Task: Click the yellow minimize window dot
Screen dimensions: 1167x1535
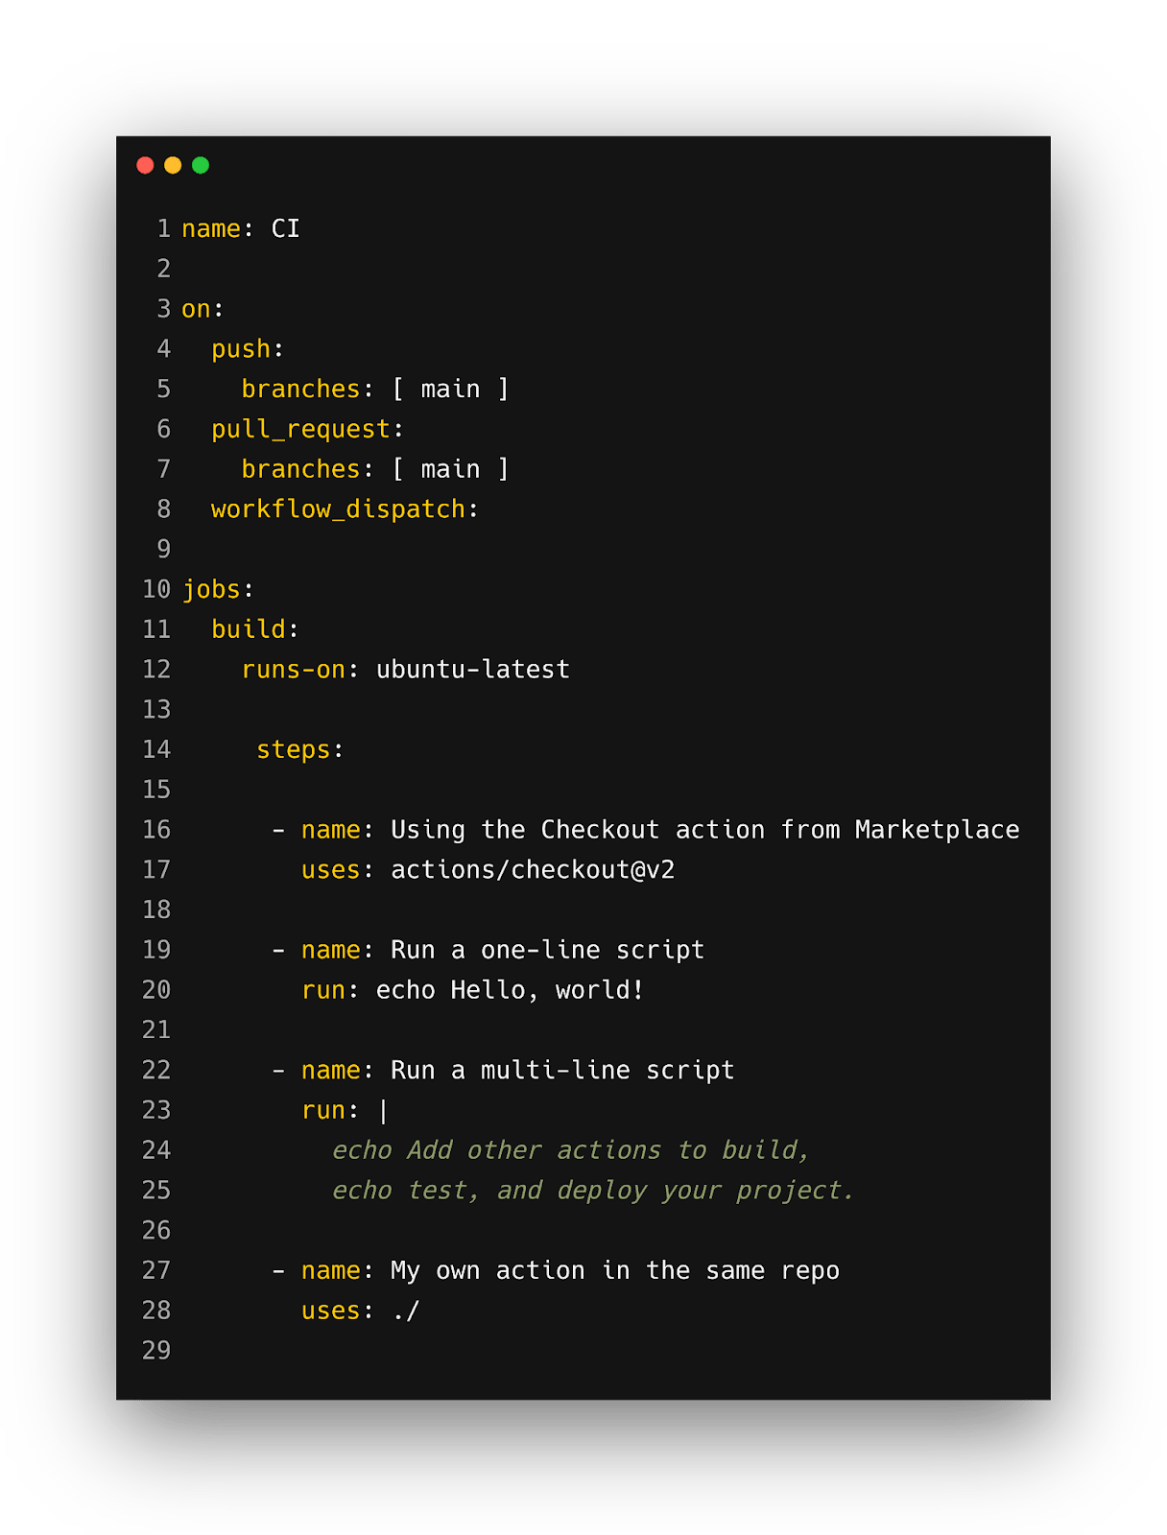Action: 173,165
